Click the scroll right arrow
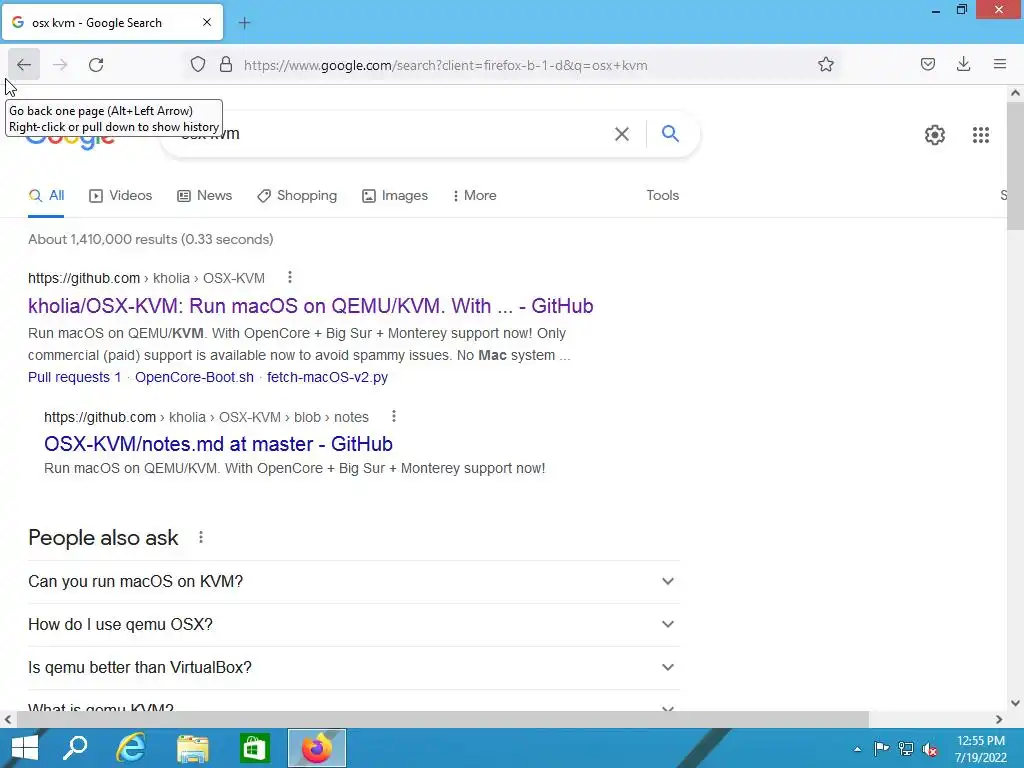This screenshot has height=768, width=1024. tap(999, 719)
